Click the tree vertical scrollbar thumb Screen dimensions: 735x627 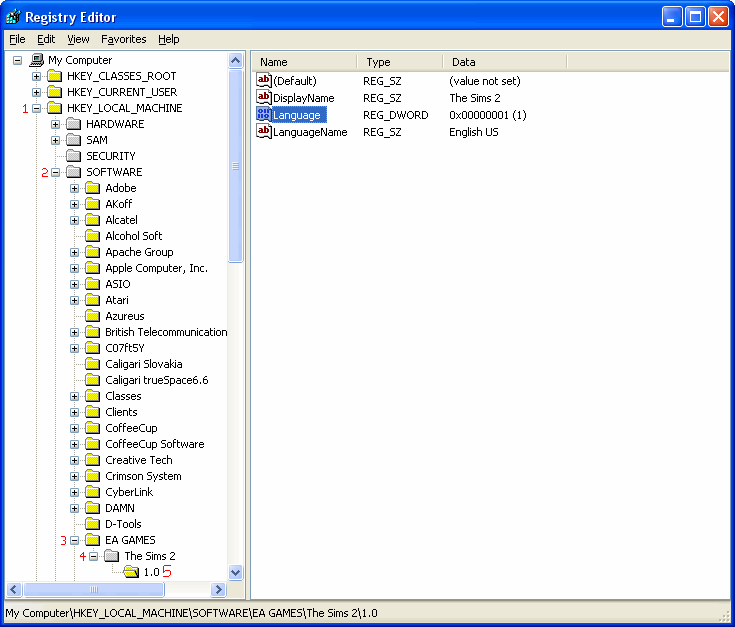235,166
